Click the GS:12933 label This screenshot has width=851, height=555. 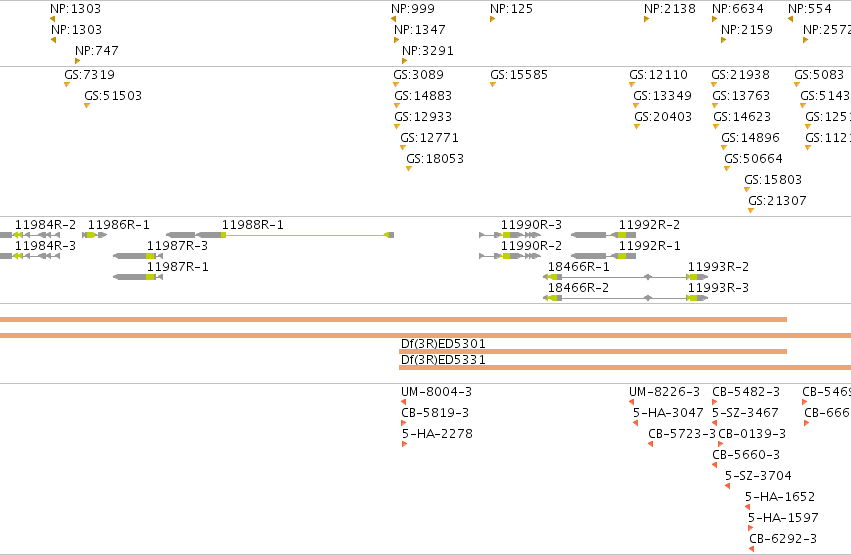click(x=423, y=117)
